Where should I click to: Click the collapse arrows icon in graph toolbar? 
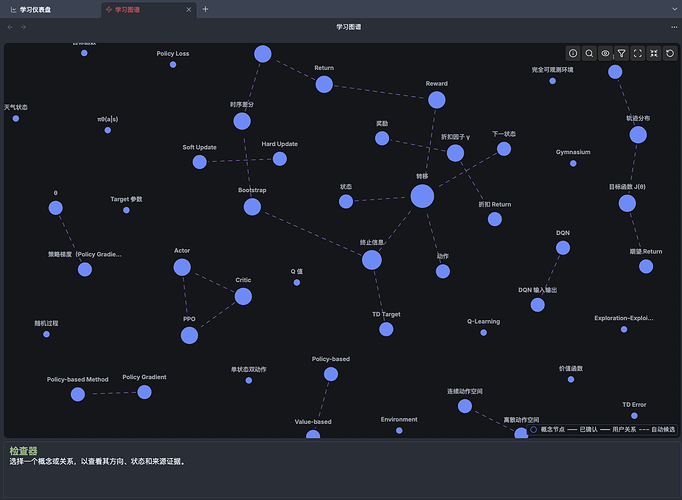654,53
